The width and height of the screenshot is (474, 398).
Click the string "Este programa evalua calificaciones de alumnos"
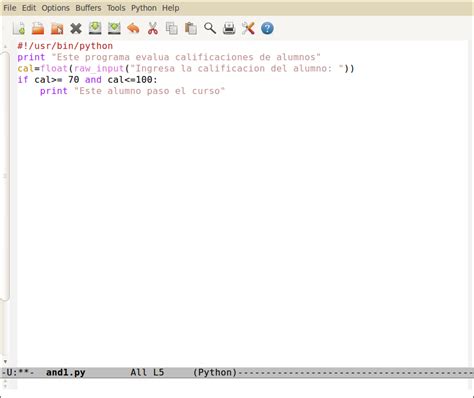[x=186, y=57]
